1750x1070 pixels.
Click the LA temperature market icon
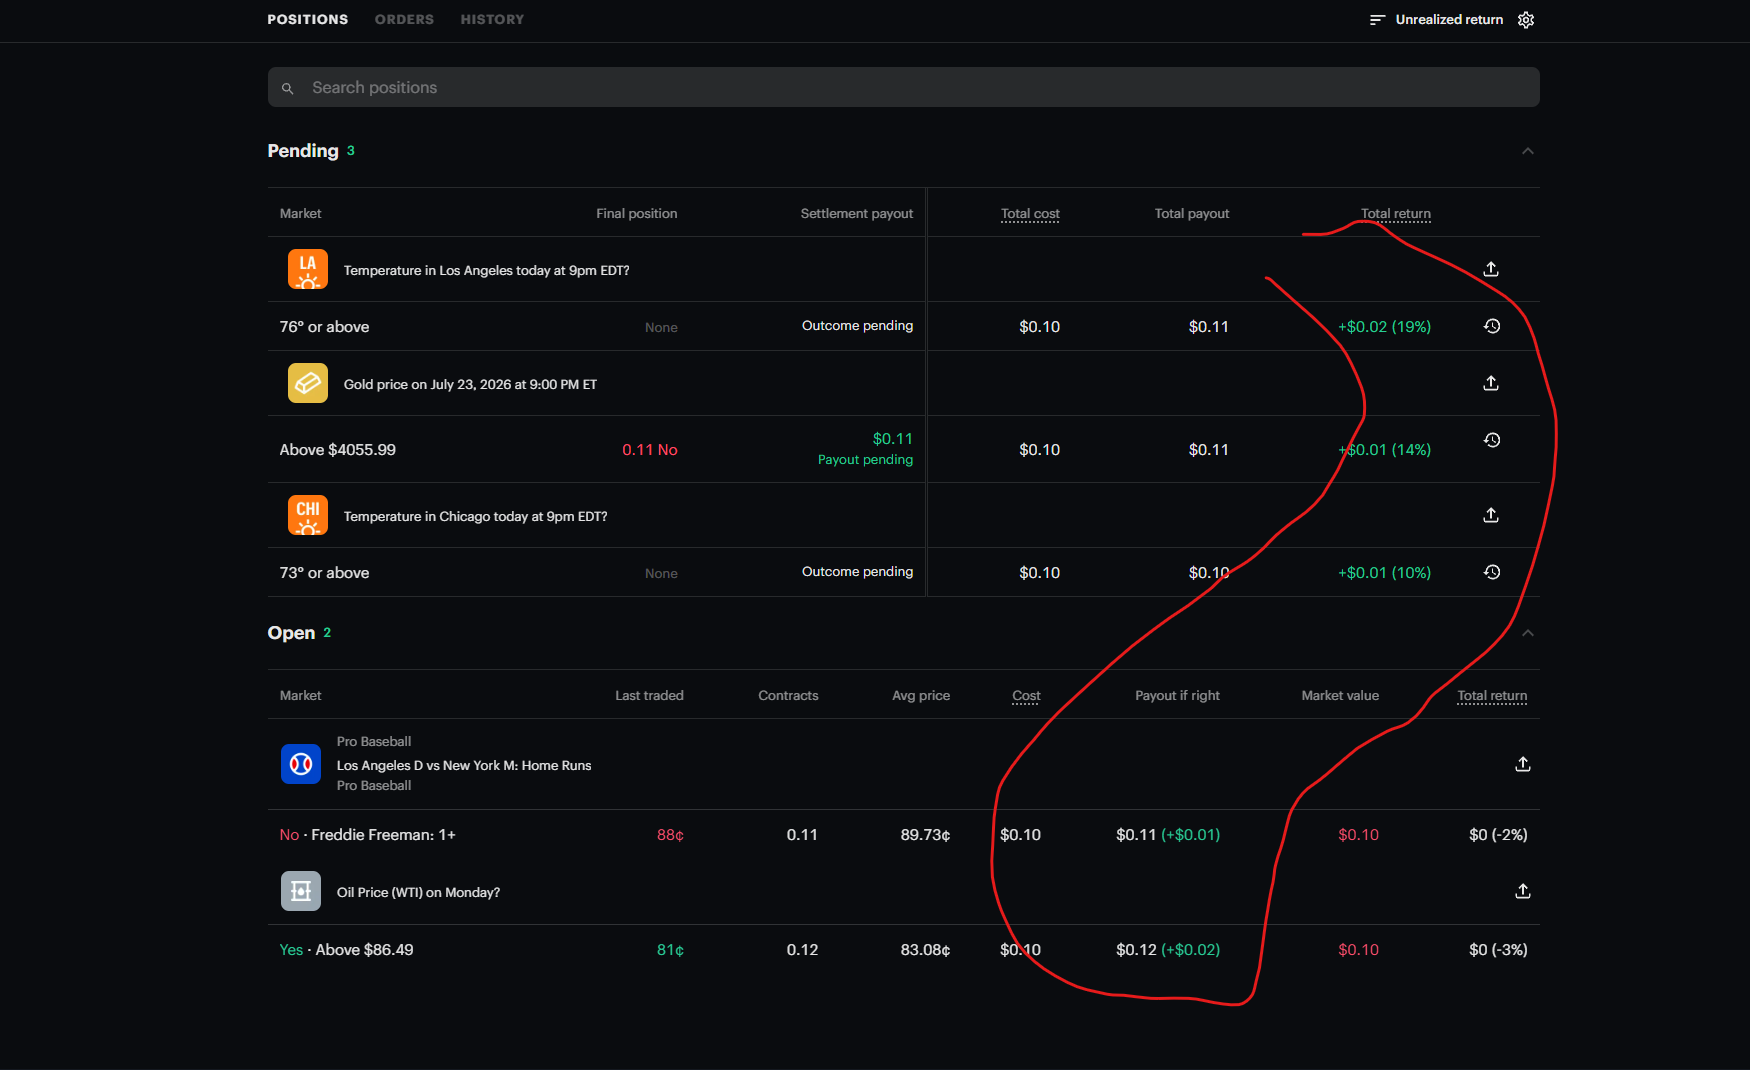tap(308, 270)
